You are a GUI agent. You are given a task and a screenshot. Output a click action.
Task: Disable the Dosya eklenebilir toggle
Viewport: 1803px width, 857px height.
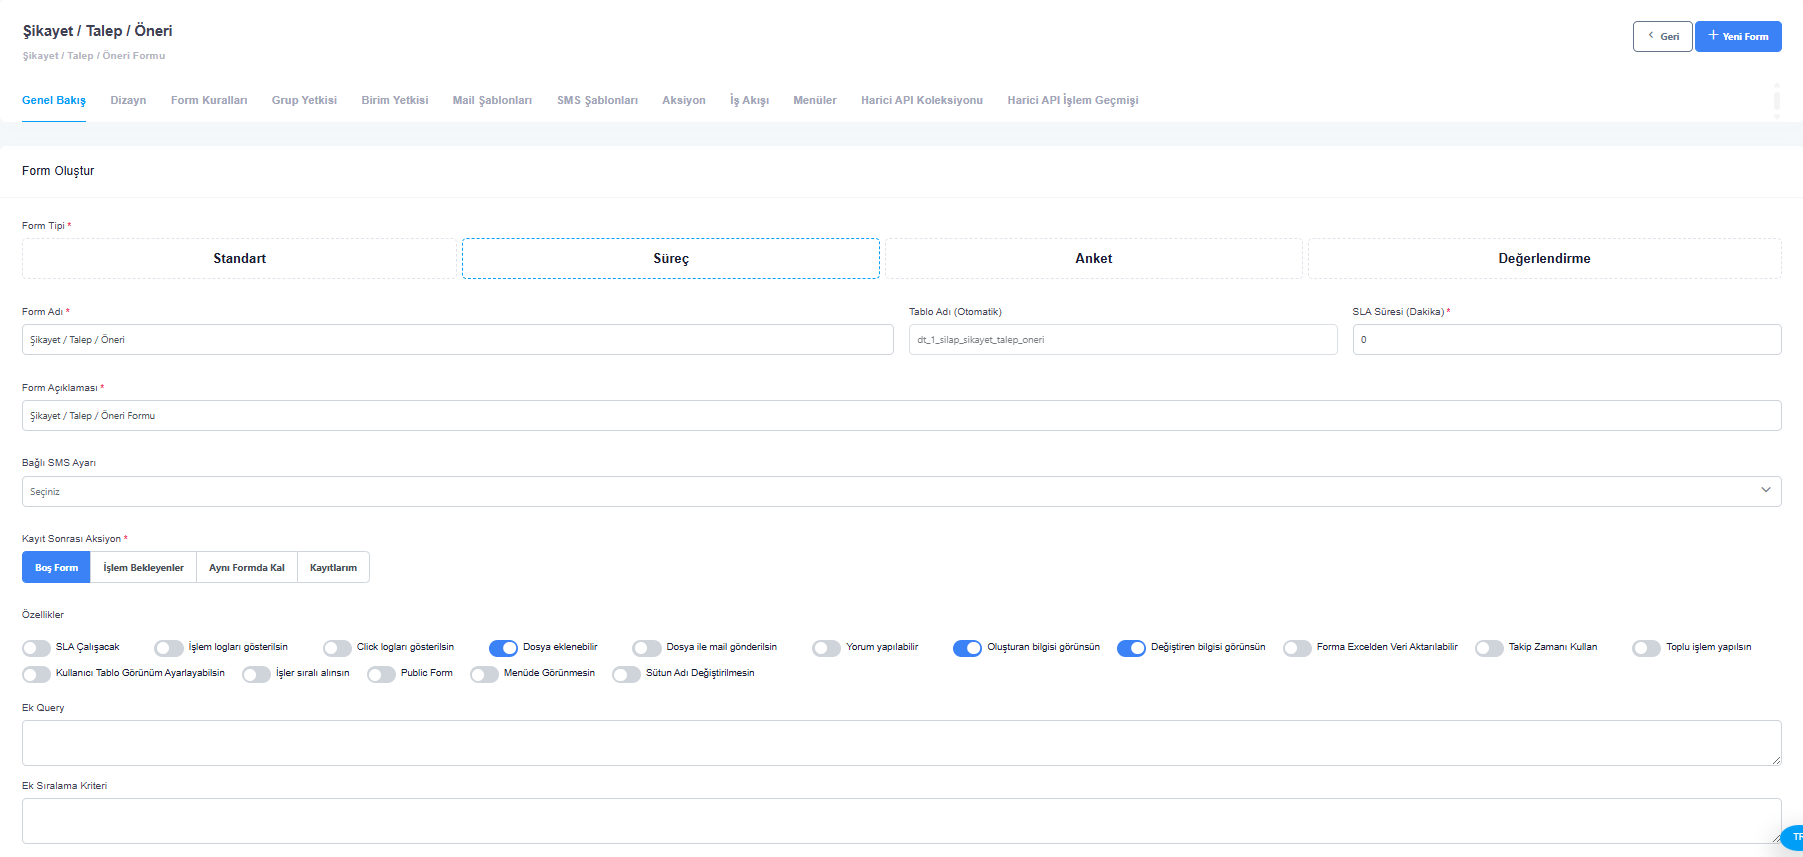[x=503, y=648]
